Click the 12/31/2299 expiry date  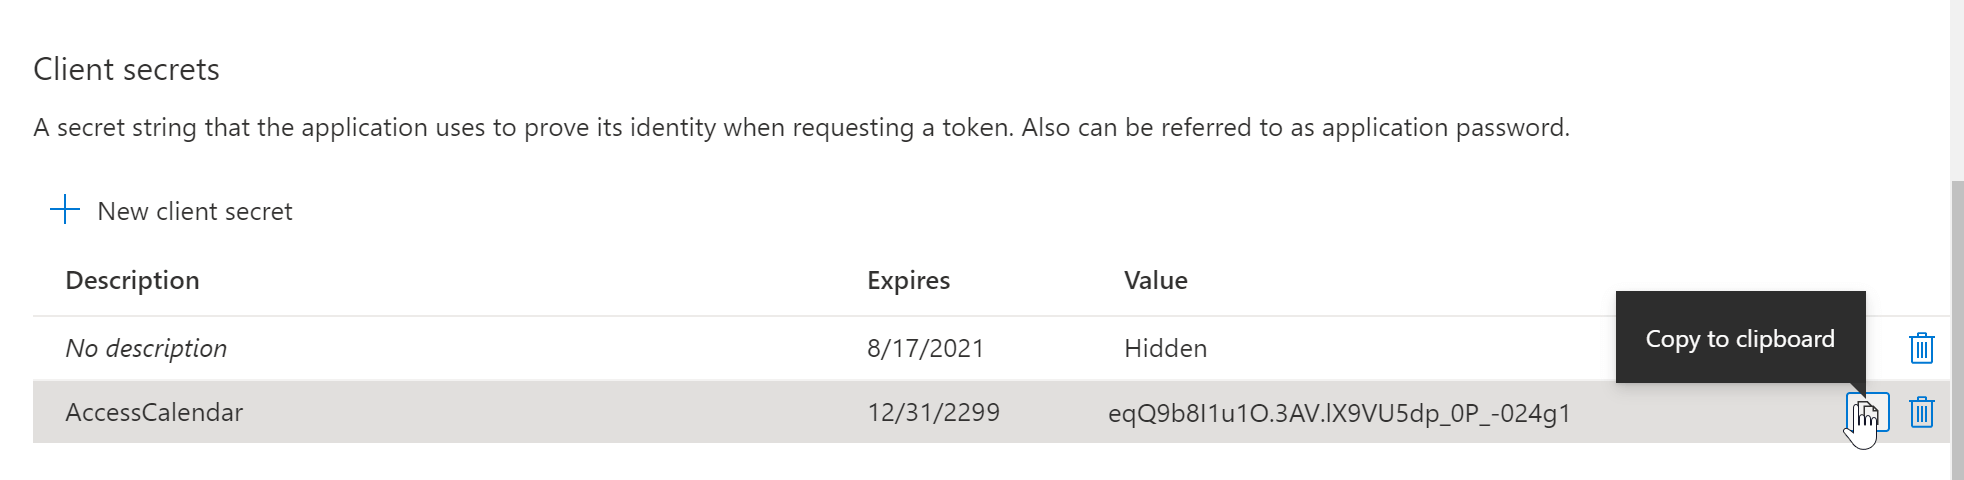[933, 413]
